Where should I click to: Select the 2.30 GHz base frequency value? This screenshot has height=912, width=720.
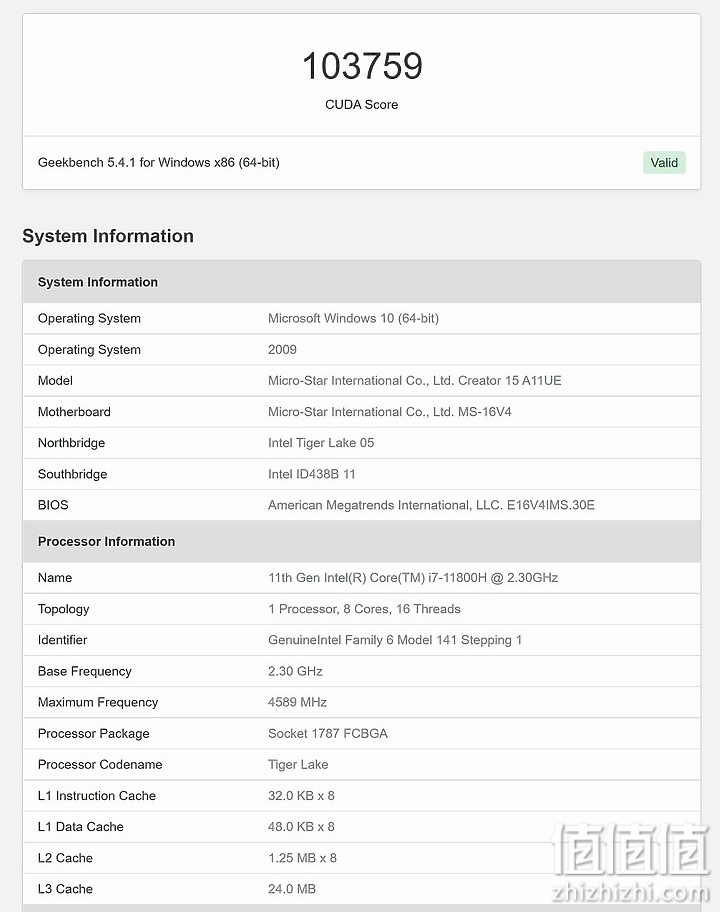295,671
